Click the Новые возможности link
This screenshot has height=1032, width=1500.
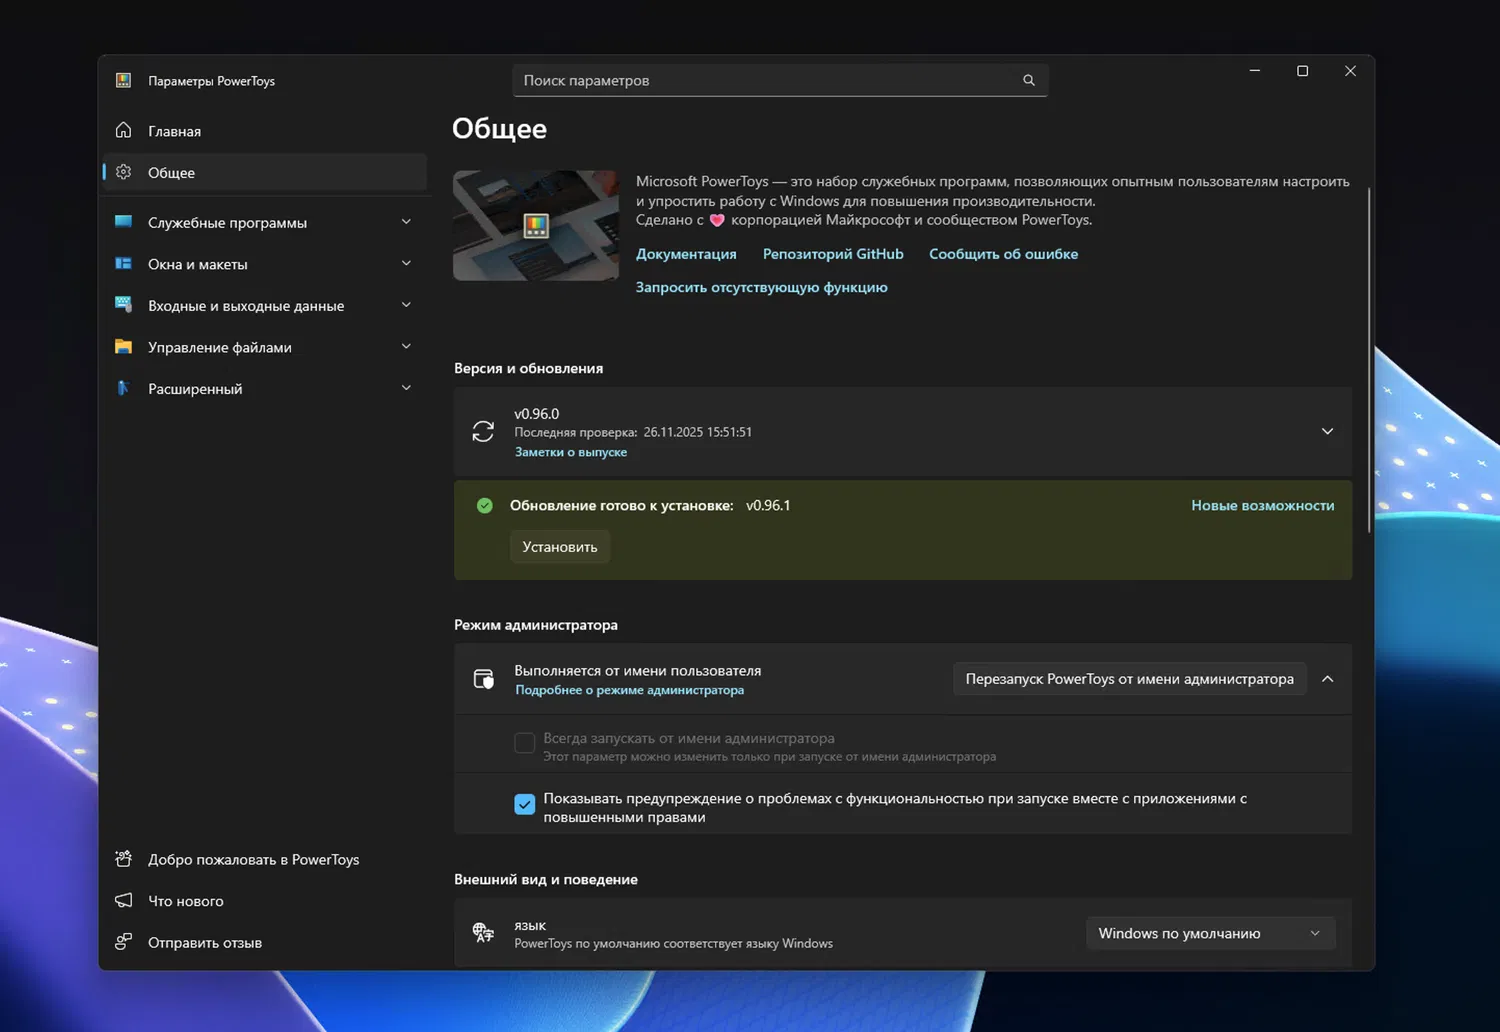pos(1263,505)
